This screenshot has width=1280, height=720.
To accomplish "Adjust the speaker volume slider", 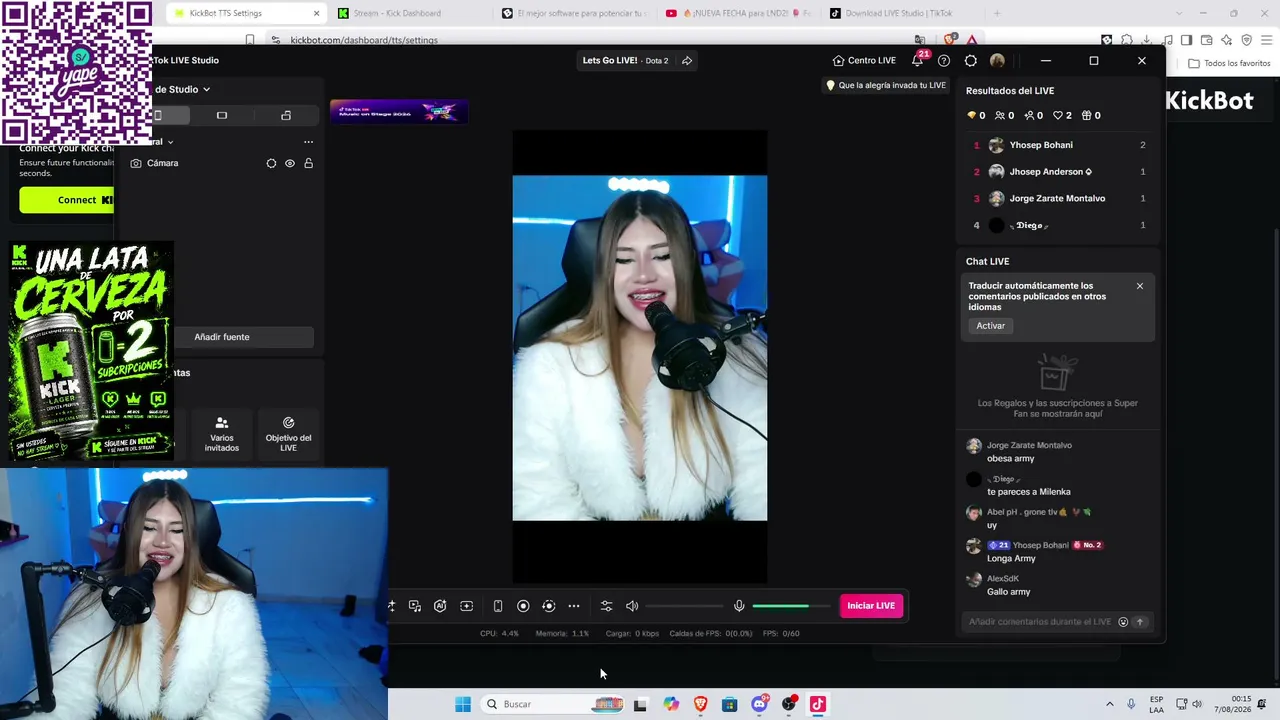I will [684, 606].
